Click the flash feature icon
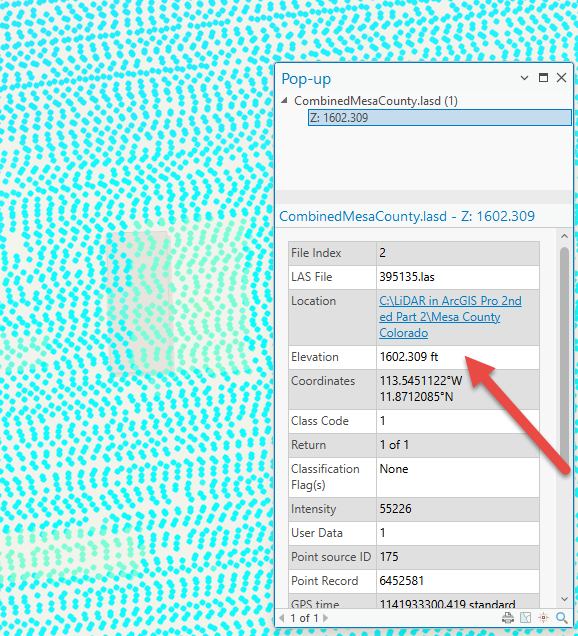Screen dimensions: 578x636 [544, 618]
